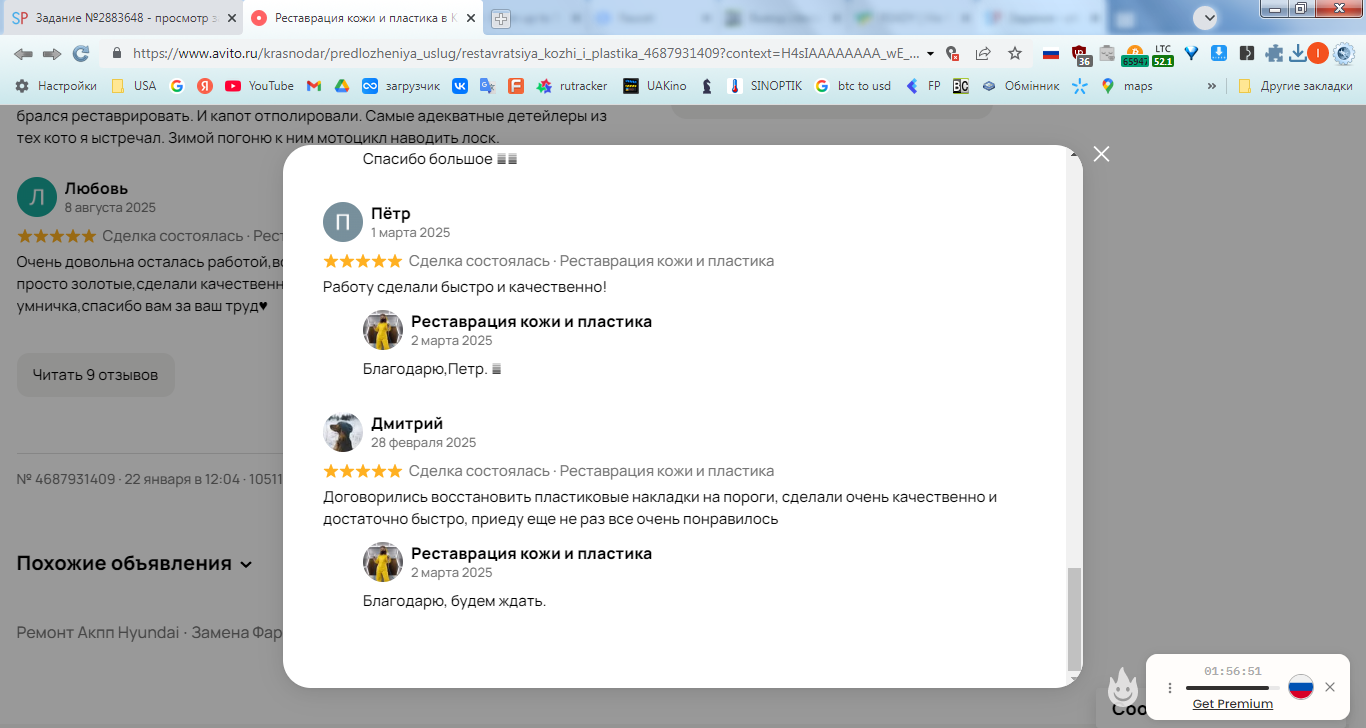Click the Bitcoin price extension icon

1134,55
